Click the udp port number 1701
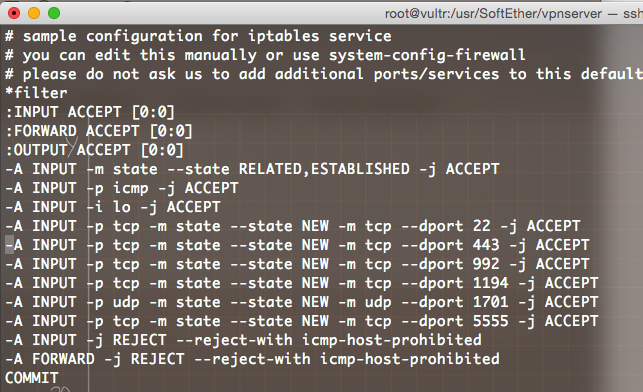Image resolution: width=643 pixels, height=392 pixels. point(490,302)
